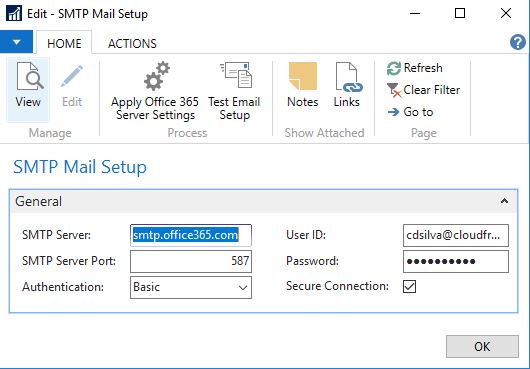The height and width of the screenshot is (369, 530).
Task: Click the User ID field
Action: point(456,235)
